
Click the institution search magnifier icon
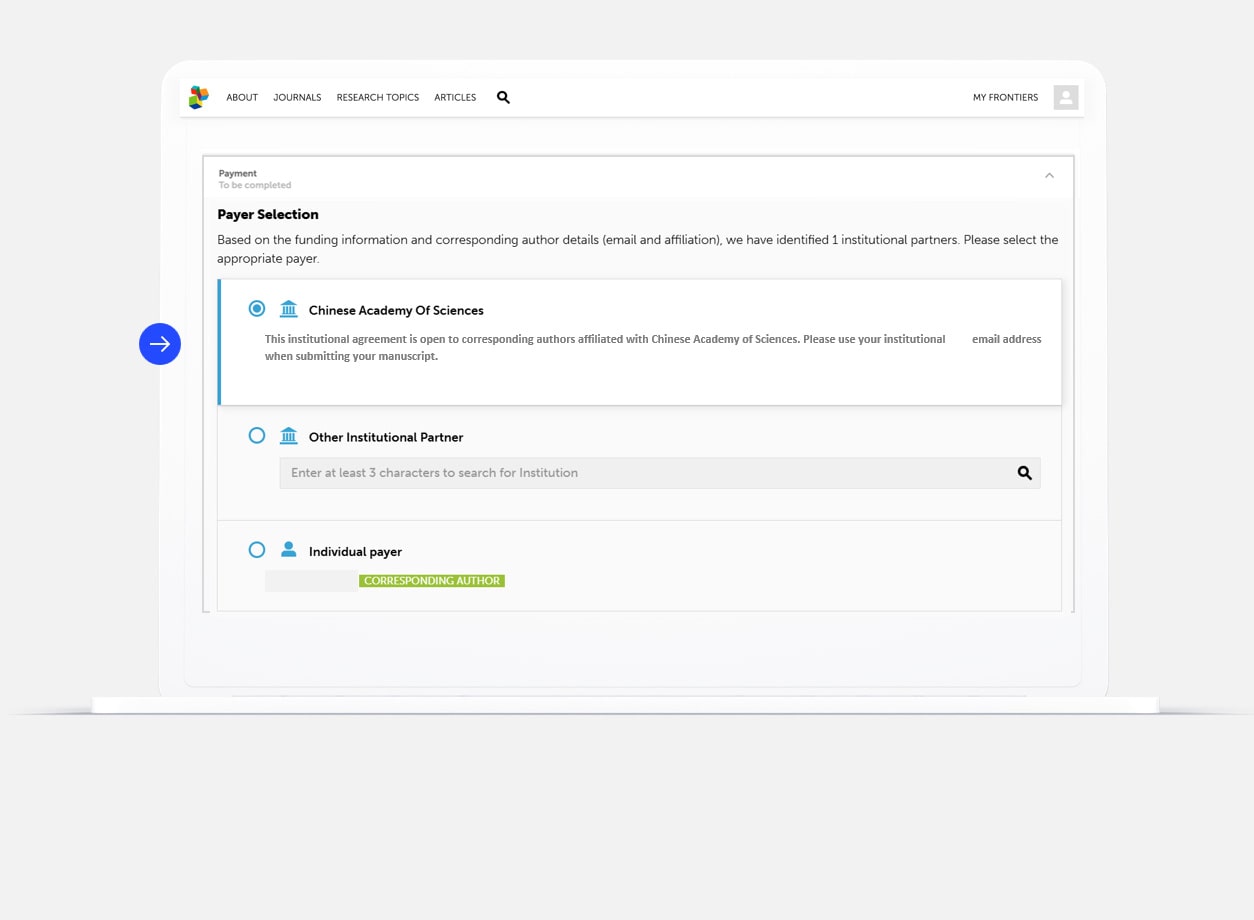tap(1024, 473)
